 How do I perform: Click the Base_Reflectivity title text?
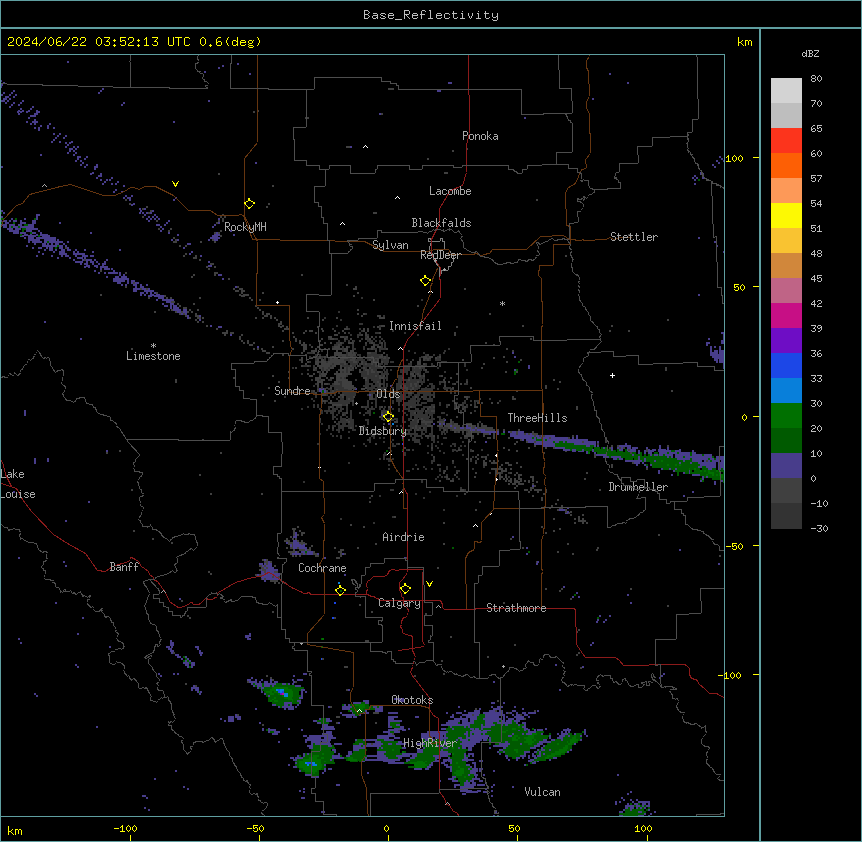click(x=431, y=15)
